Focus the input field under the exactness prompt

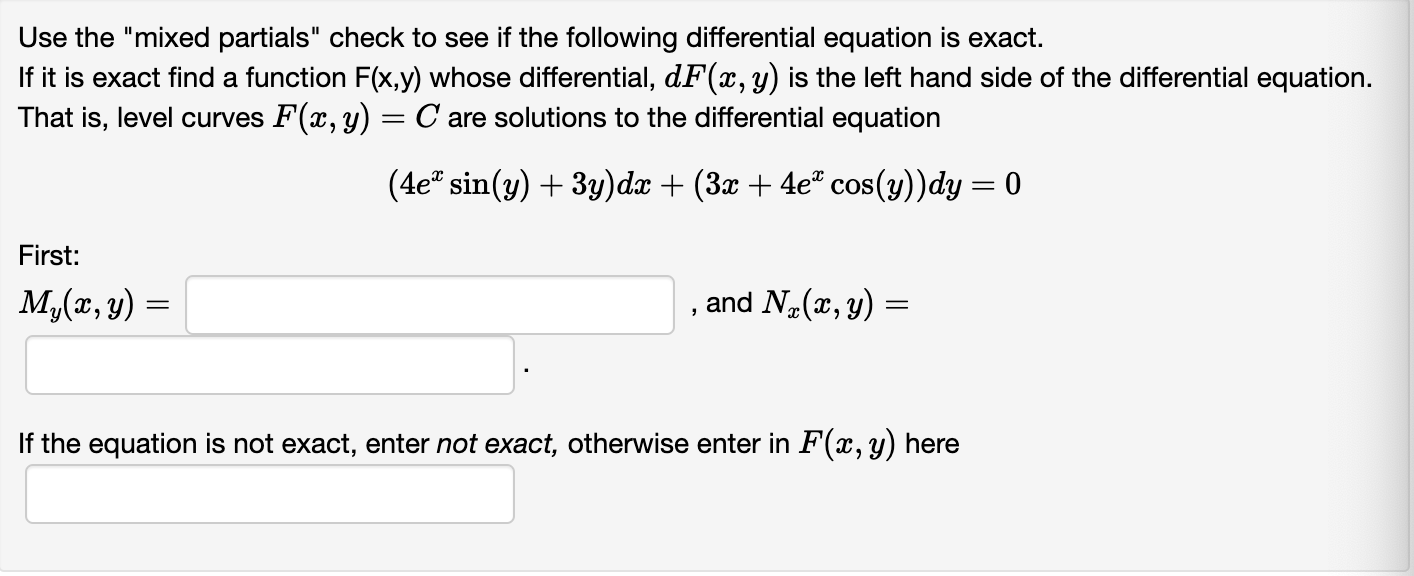[270, 494]
